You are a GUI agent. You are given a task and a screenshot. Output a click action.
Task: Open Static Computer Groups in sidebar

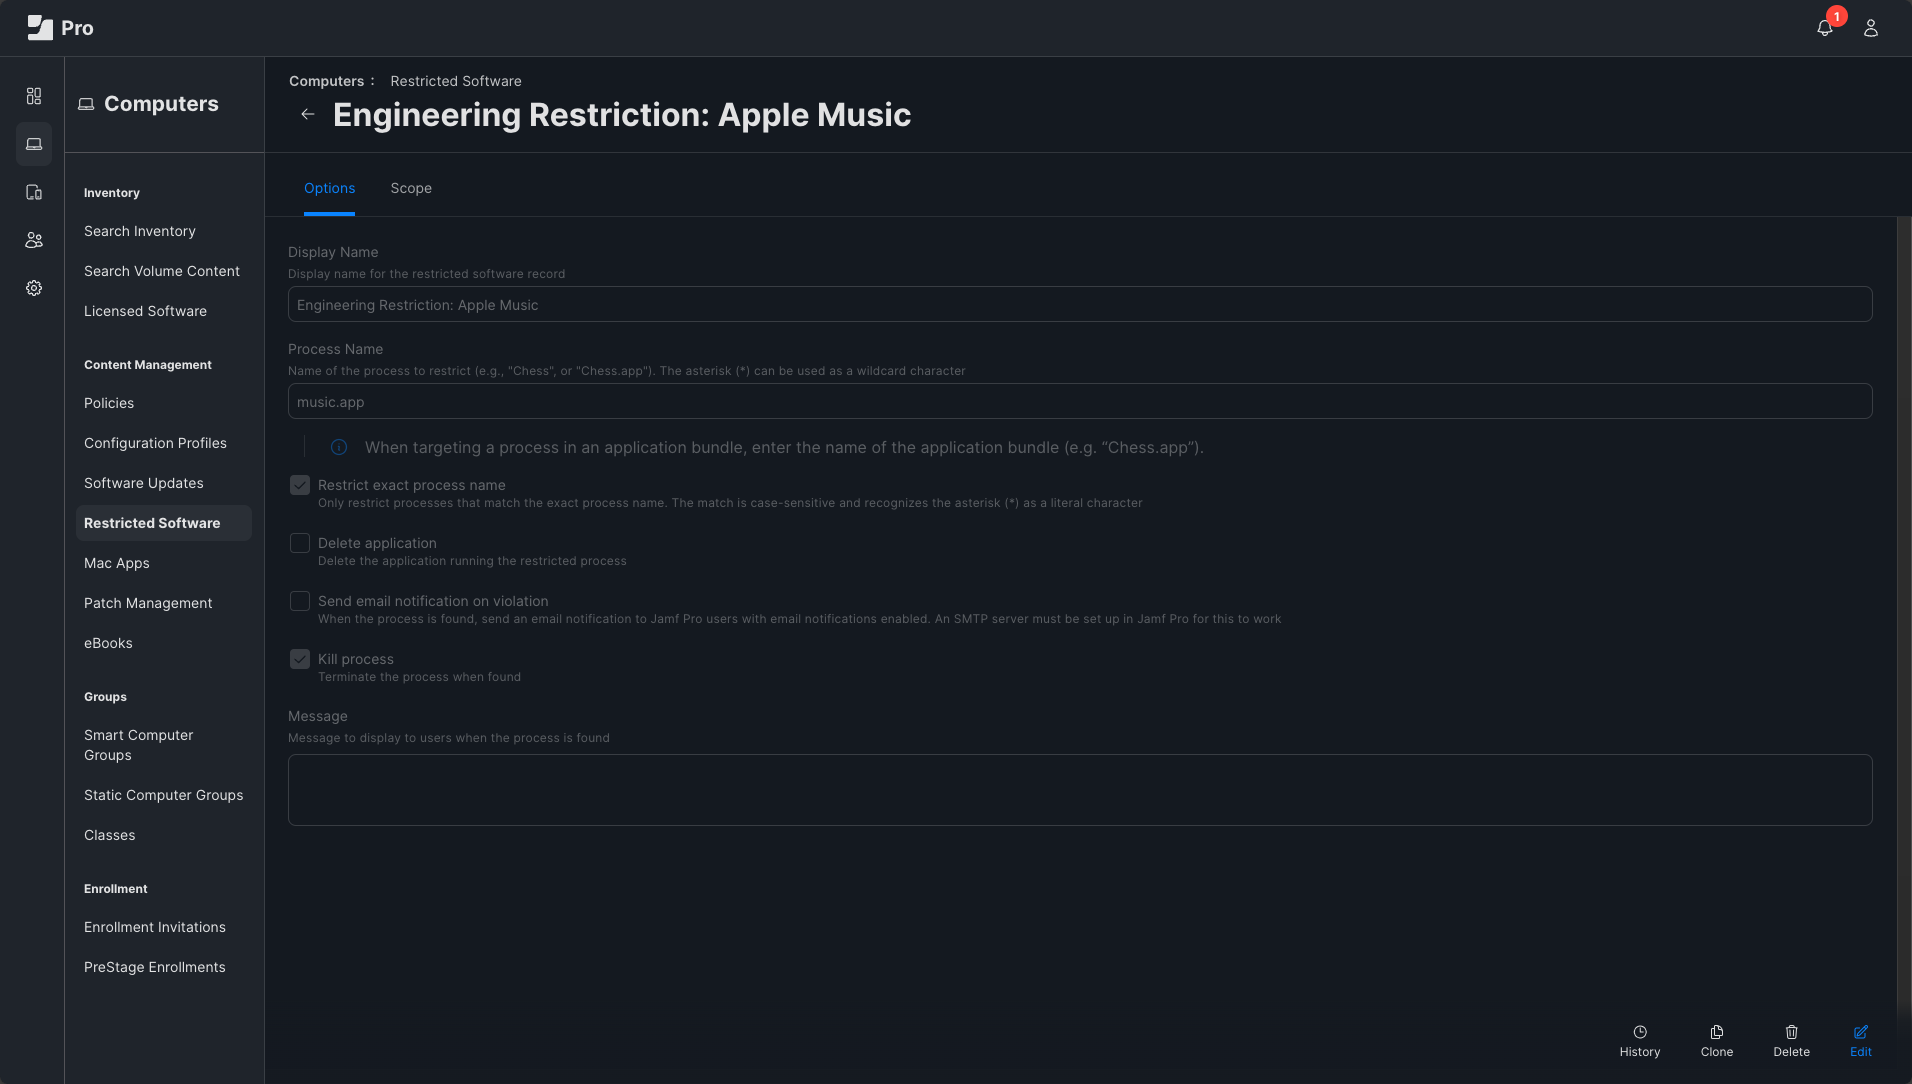click(164, 795)
